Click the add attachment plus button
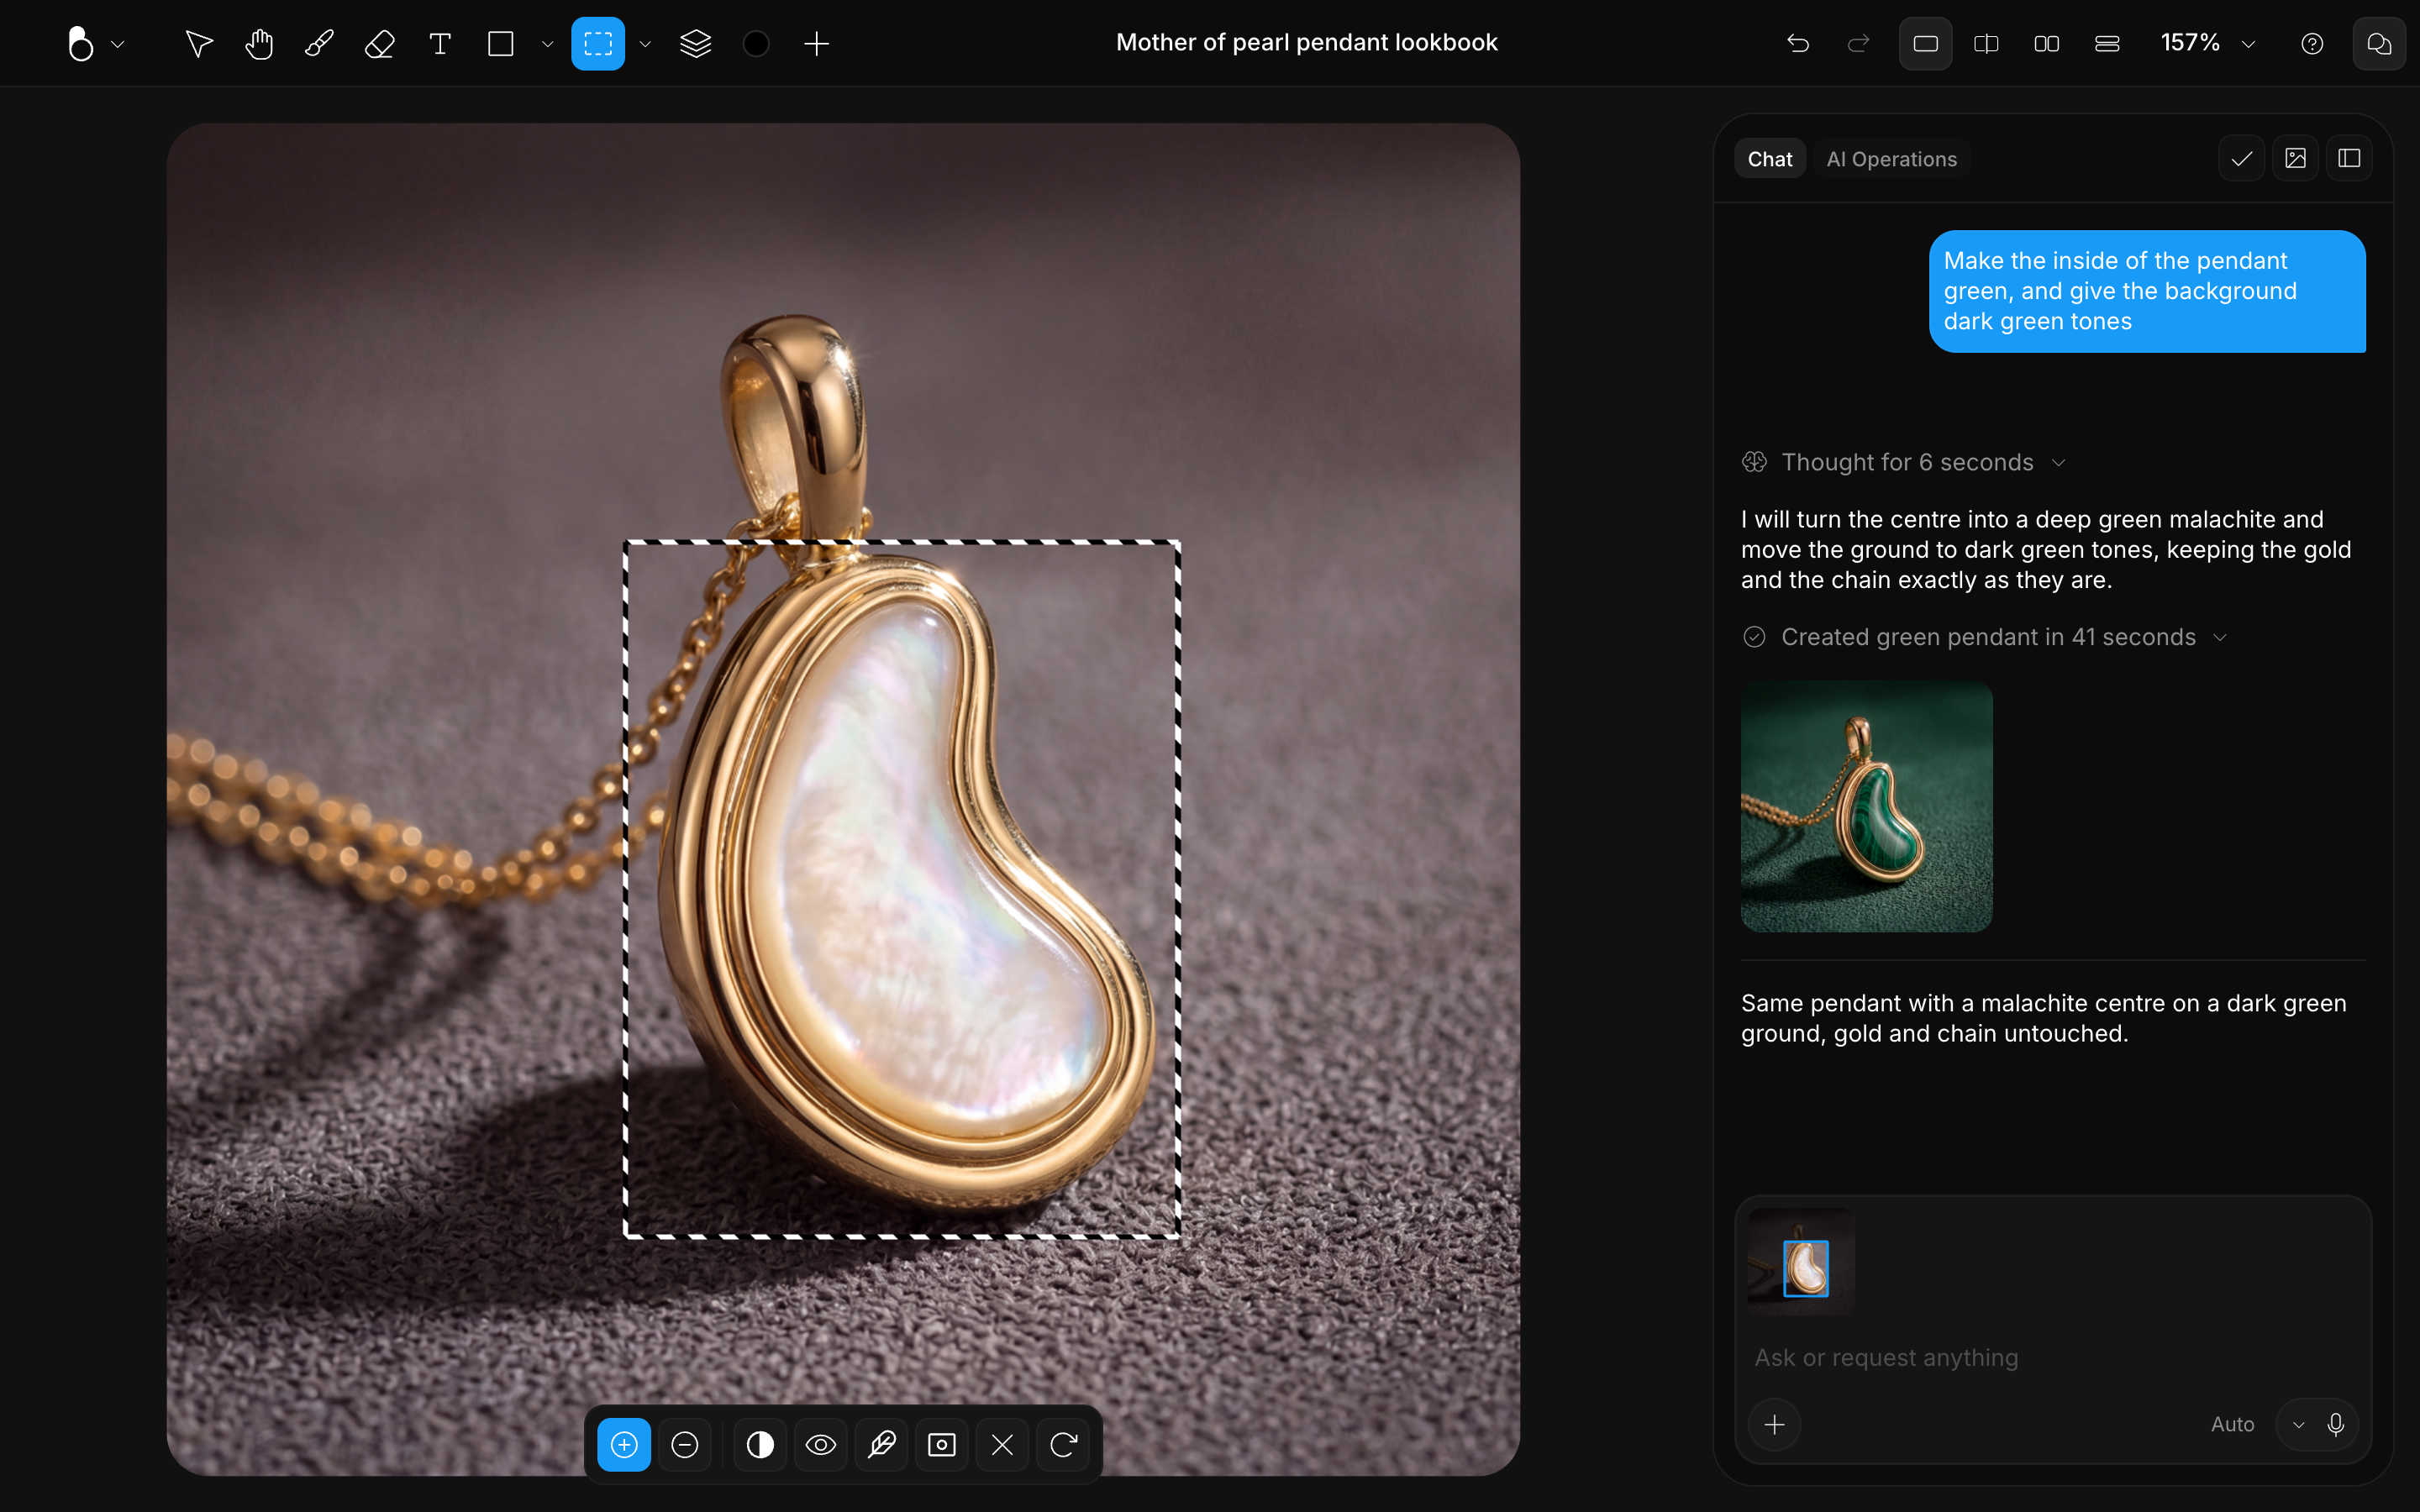 pyautogui.click(x=1774, y=1424)
